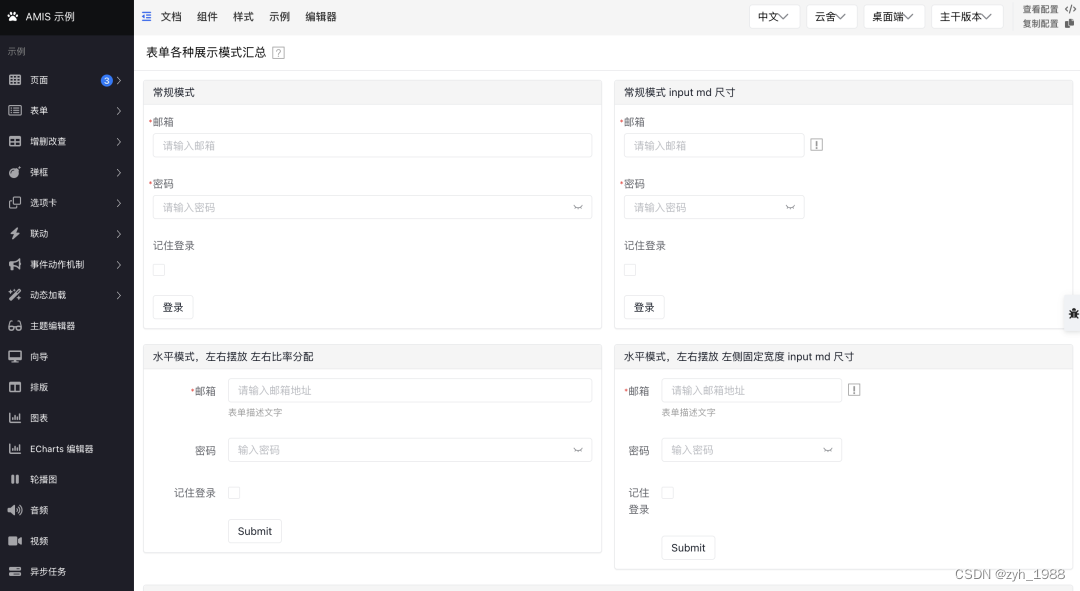Open the 桌面端 device dropdown
Screen dimensions: 1080x591
click(x=894, y=17)
